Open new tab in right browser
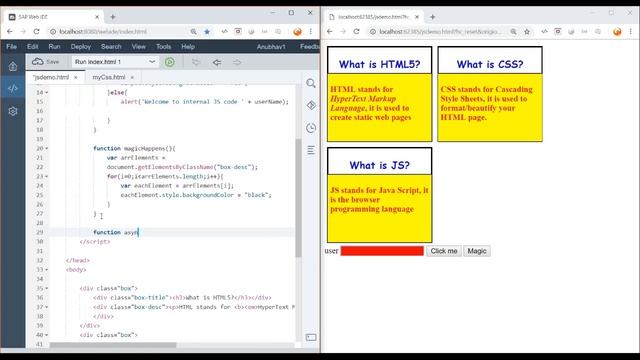 click(433, 17)
